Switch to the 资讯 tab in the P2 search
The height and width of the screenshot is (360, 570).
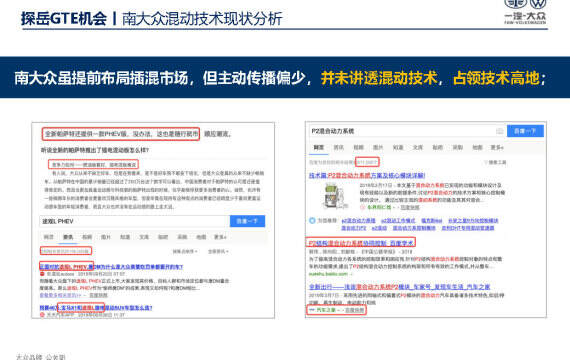click(x=339, y=147)
